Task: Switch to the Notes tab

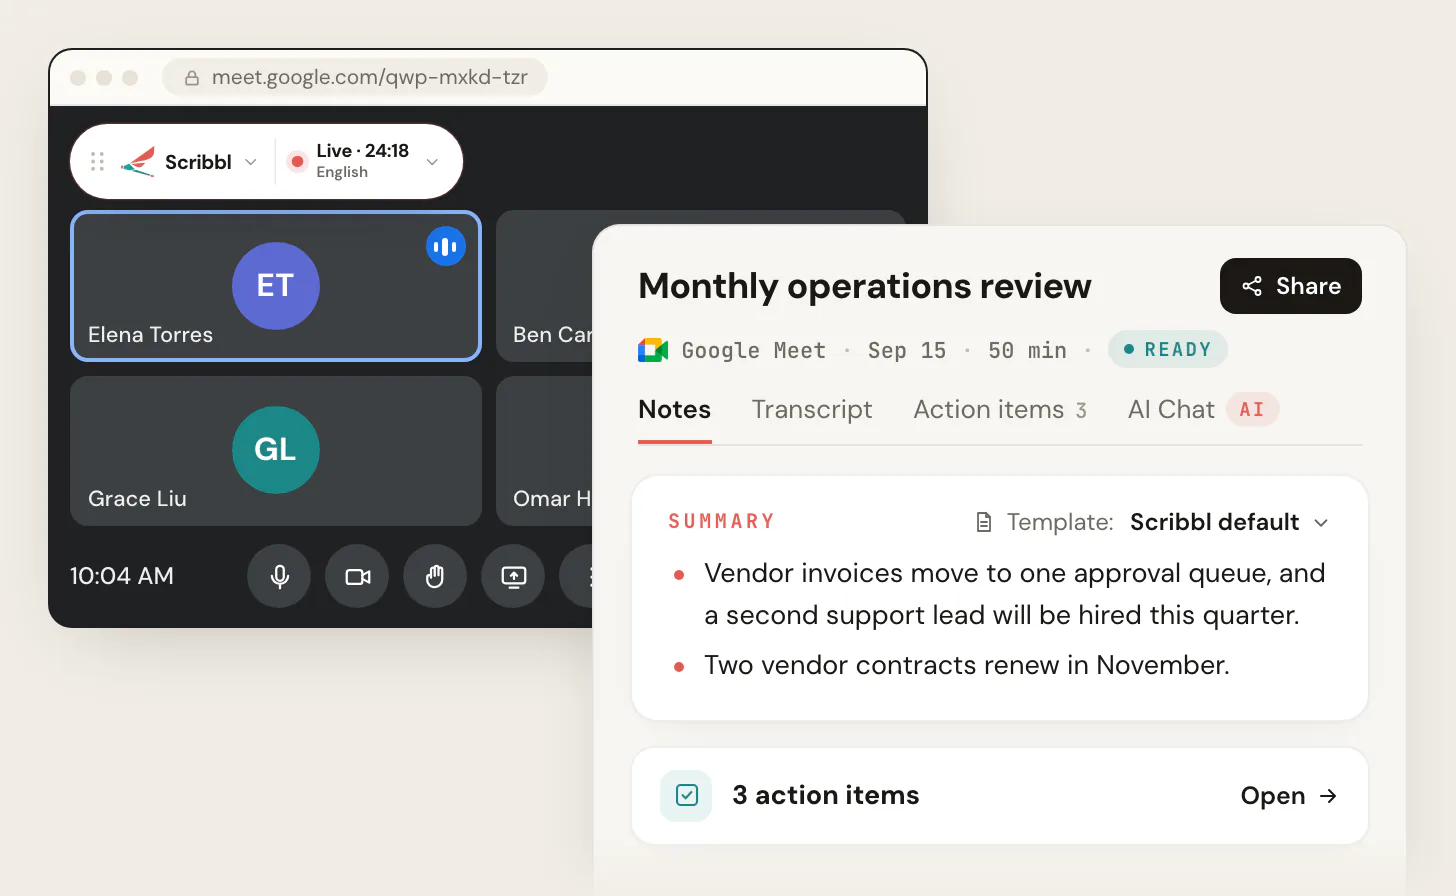Action: pyautogui.click(x=675, y=410)
